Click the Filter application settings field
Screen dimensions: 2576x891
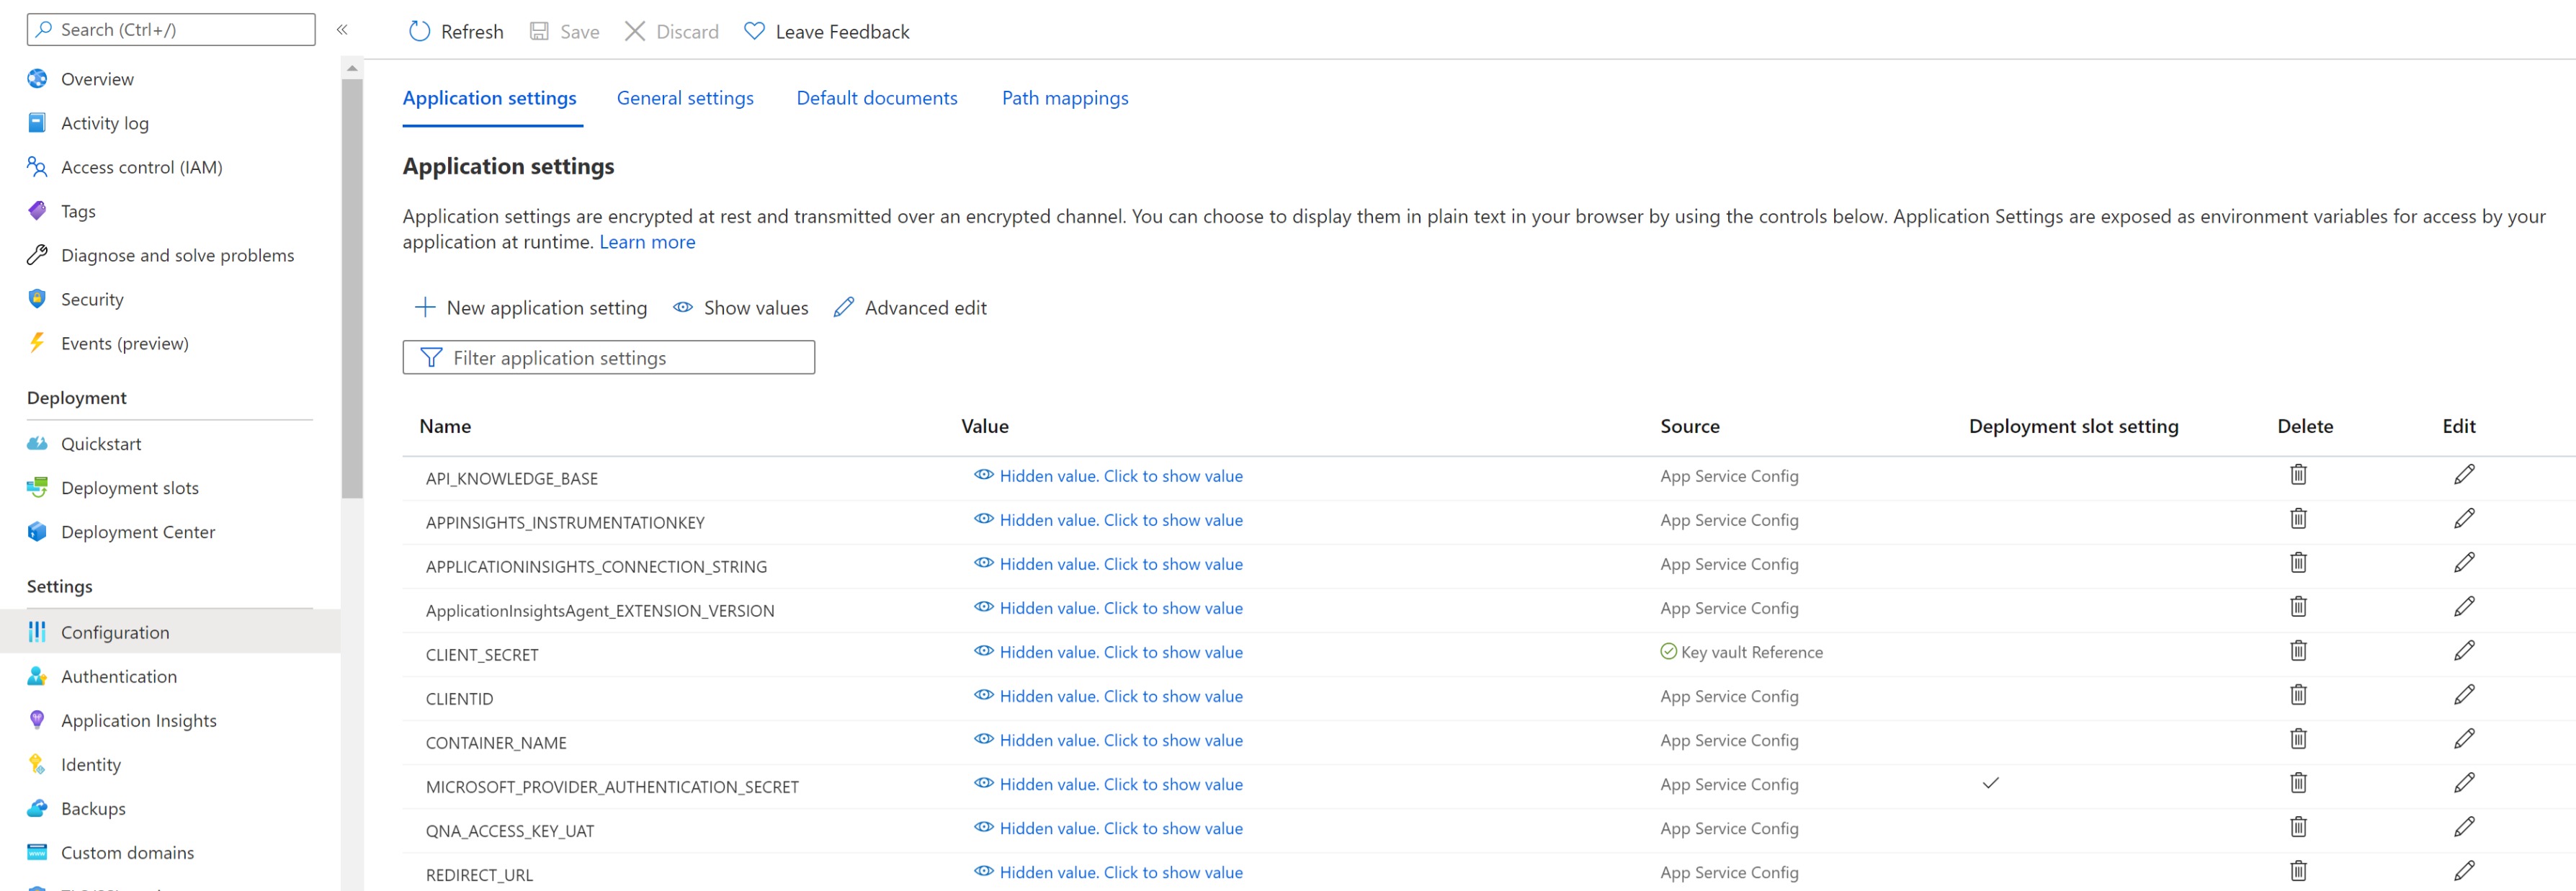(608, 358)
